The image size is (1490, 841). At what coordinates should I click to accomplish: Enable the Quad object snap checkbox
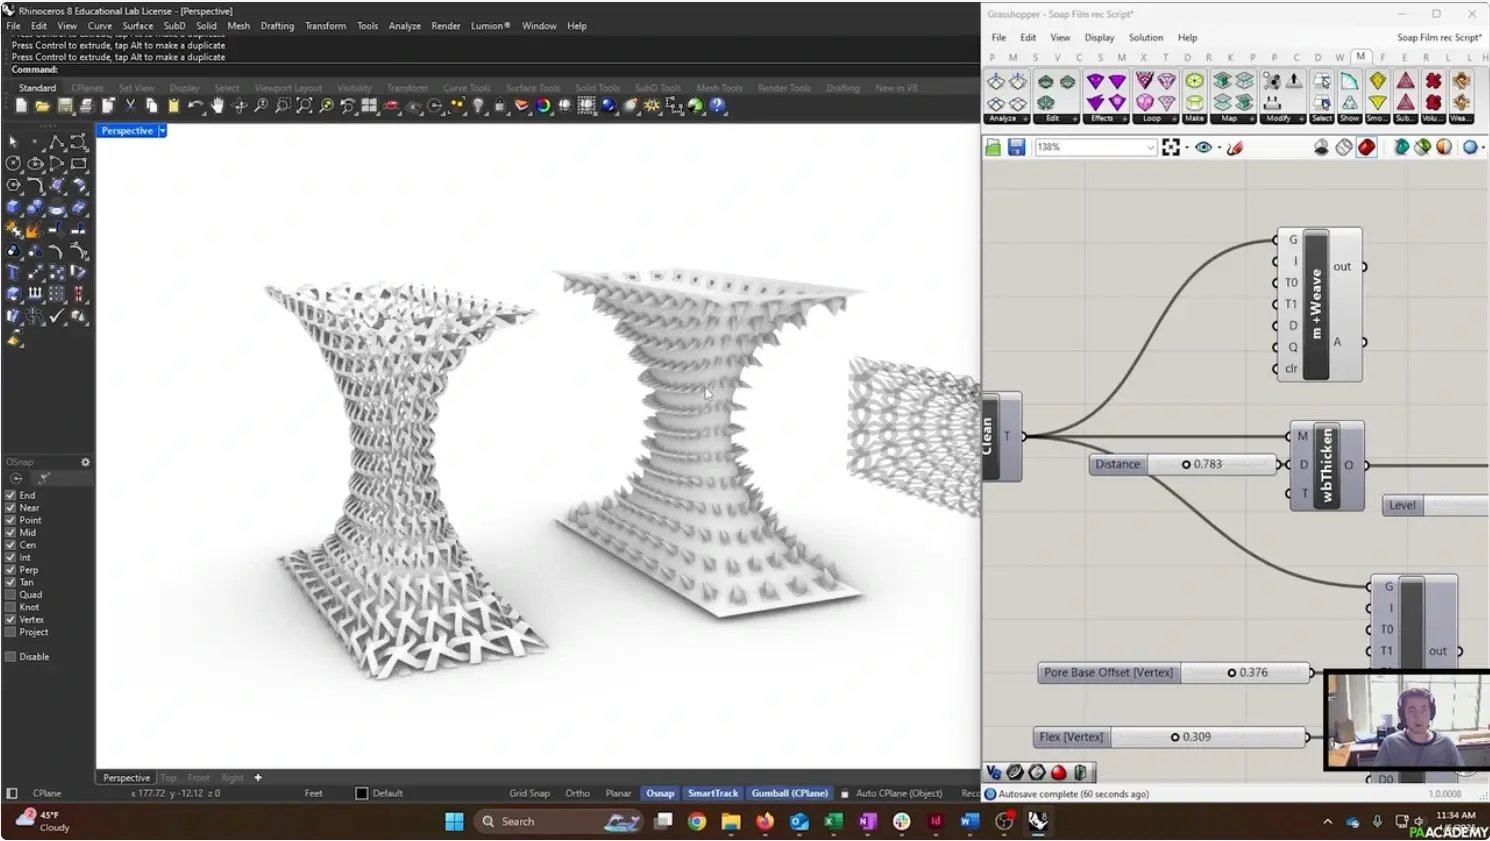pyautogui.click(x=10, y=594)
